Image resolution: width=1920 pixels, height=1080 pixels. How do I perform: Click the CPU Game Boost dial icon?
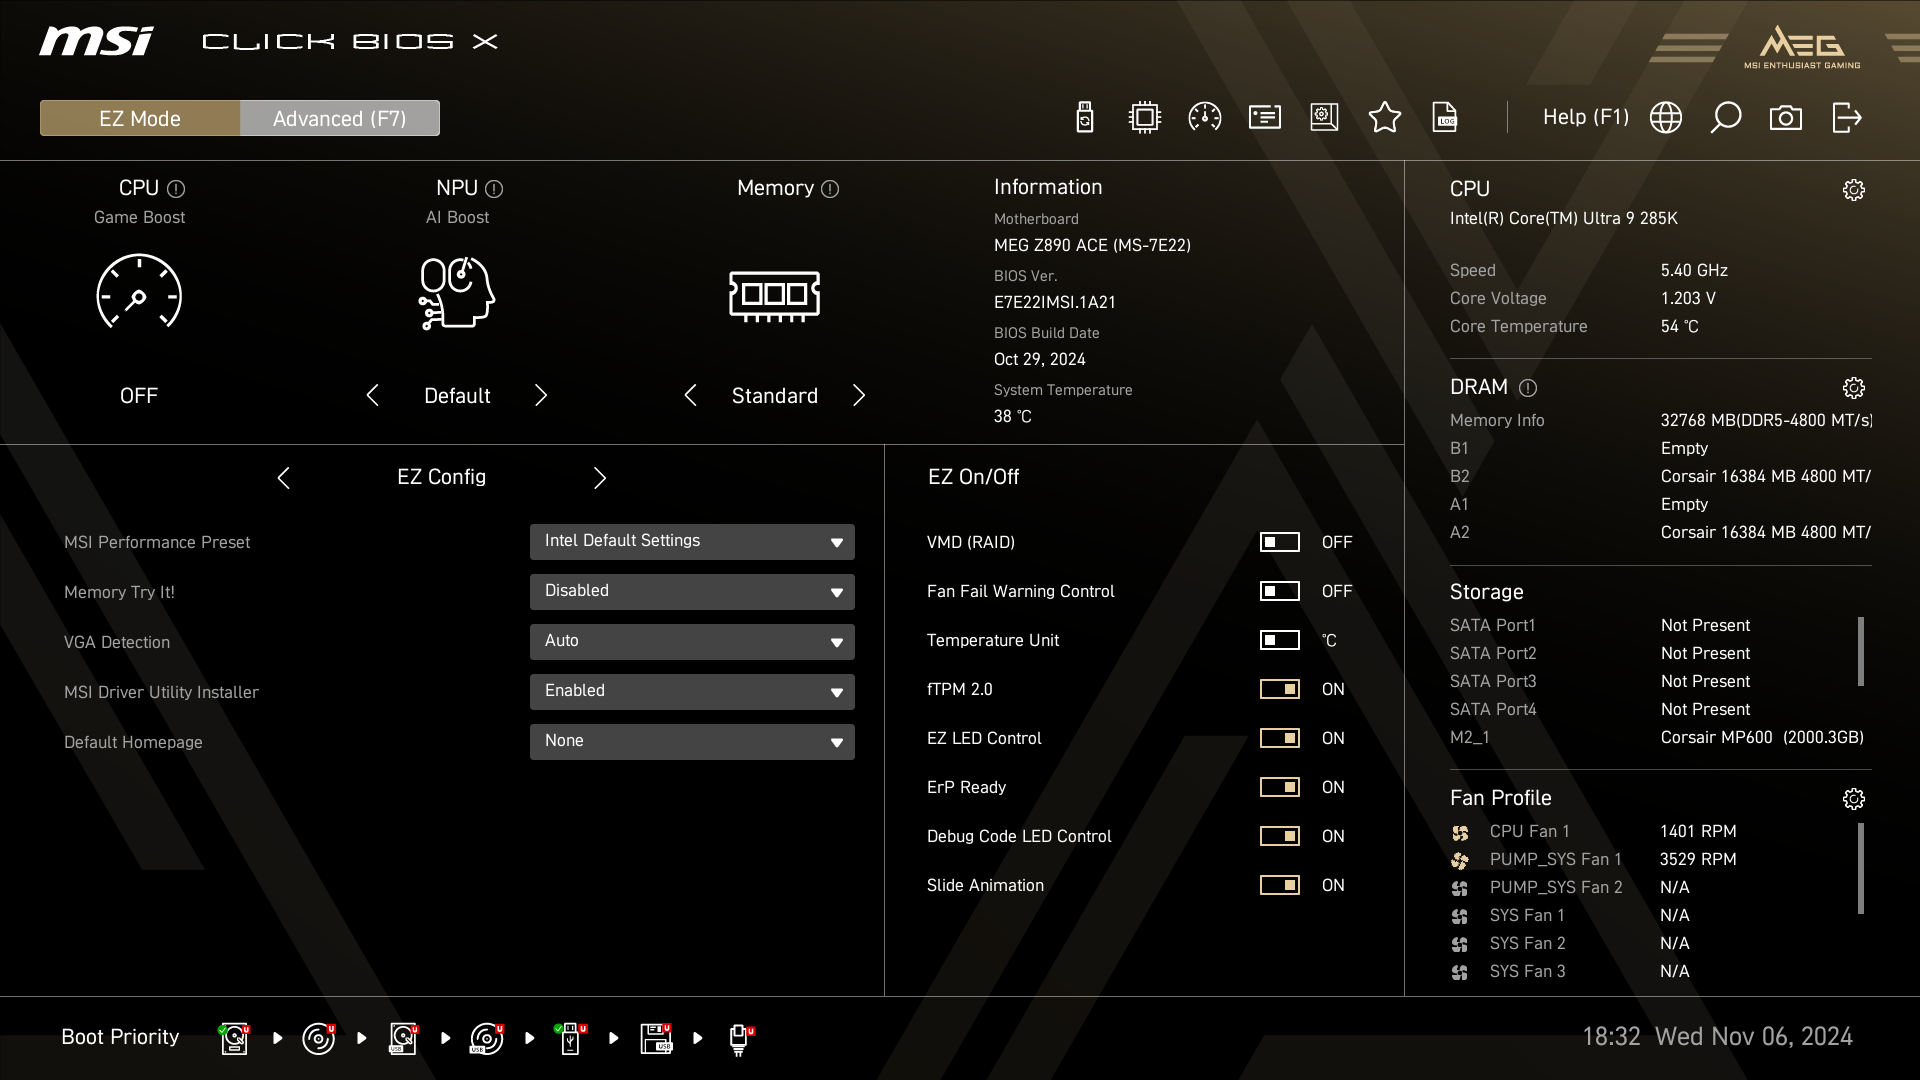(x=139, y=292)
